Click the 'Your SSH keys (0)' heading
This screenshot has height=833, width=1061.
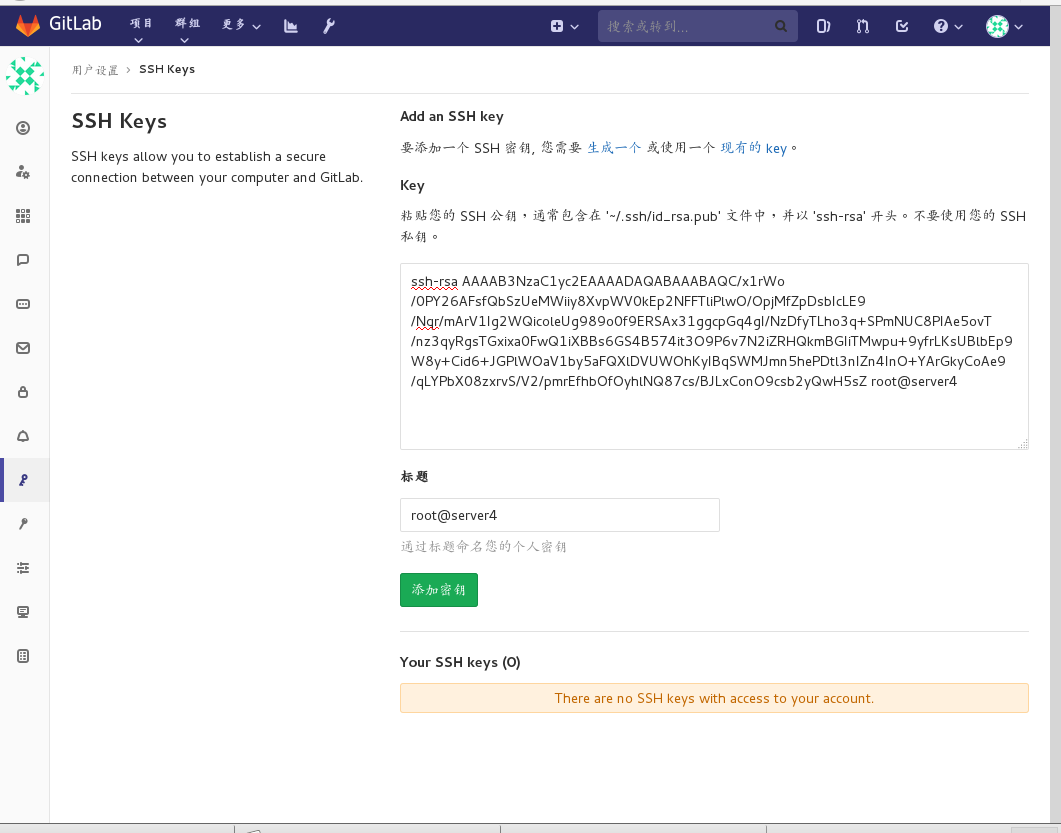click(x=460, y=662)
